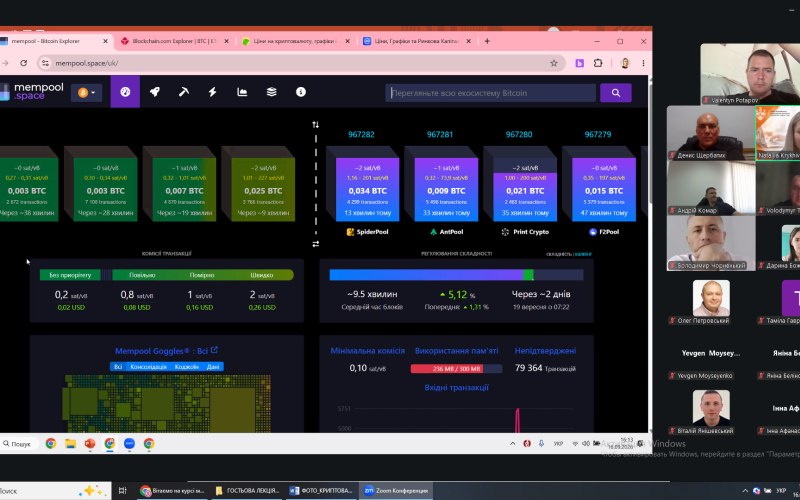Switch to mempool - Bitcoin Explorer tab
The width and height of the screenshot is (800, 500).
point(51,41)
